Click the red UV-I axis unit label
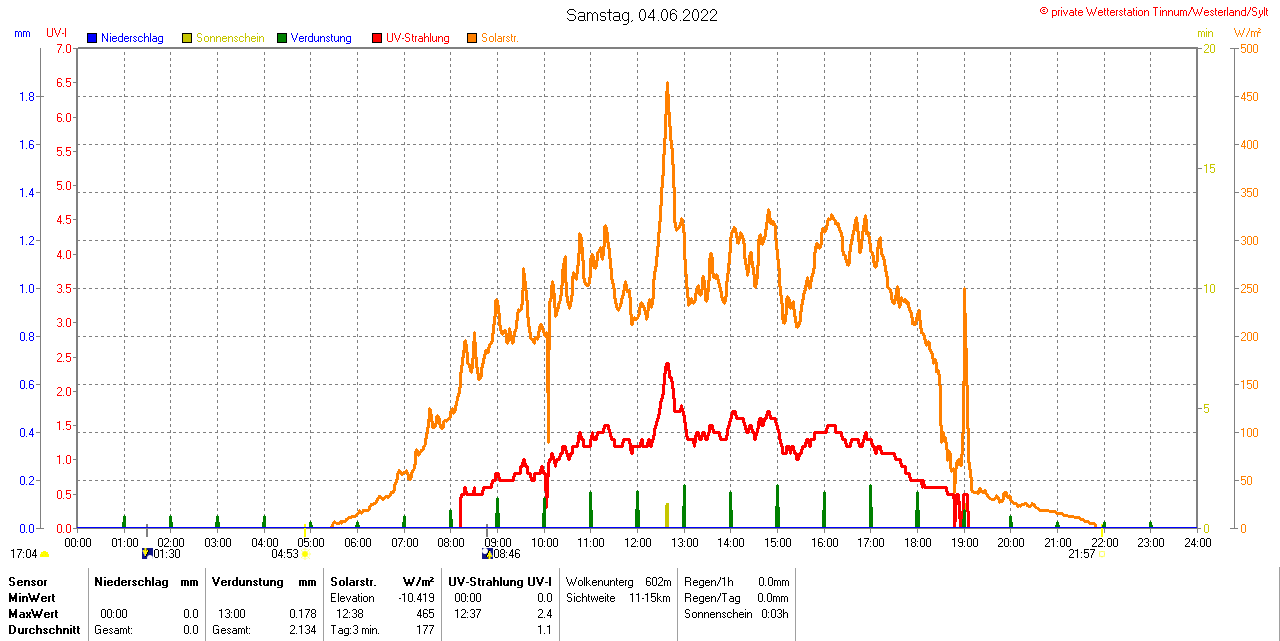 pos(57,33)
